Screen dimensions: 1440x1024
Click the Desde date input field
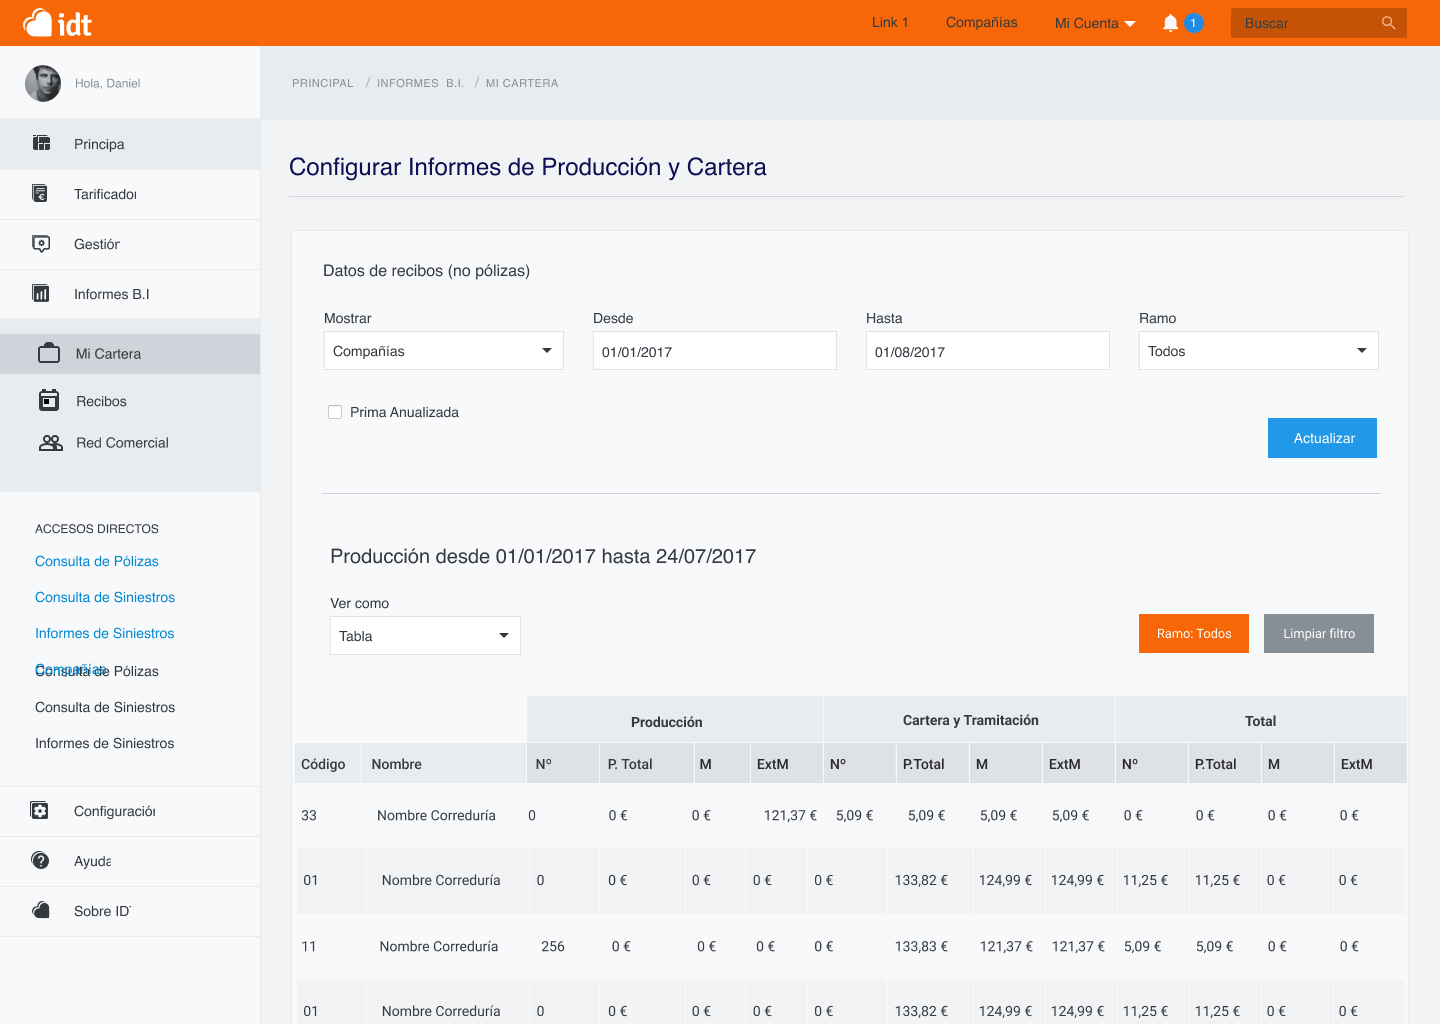tap(714, 351)
